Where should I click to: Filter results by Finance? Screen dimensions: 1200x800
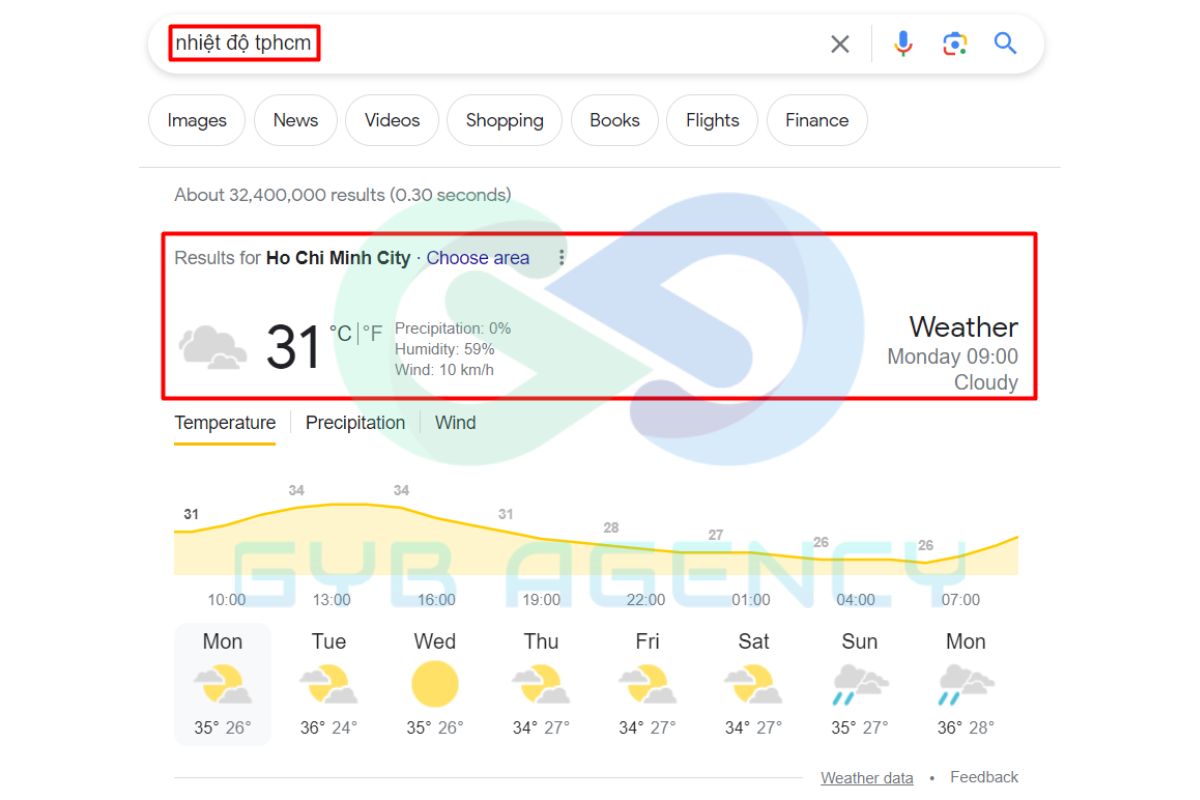pyautogui.click(x=817, y=120)
